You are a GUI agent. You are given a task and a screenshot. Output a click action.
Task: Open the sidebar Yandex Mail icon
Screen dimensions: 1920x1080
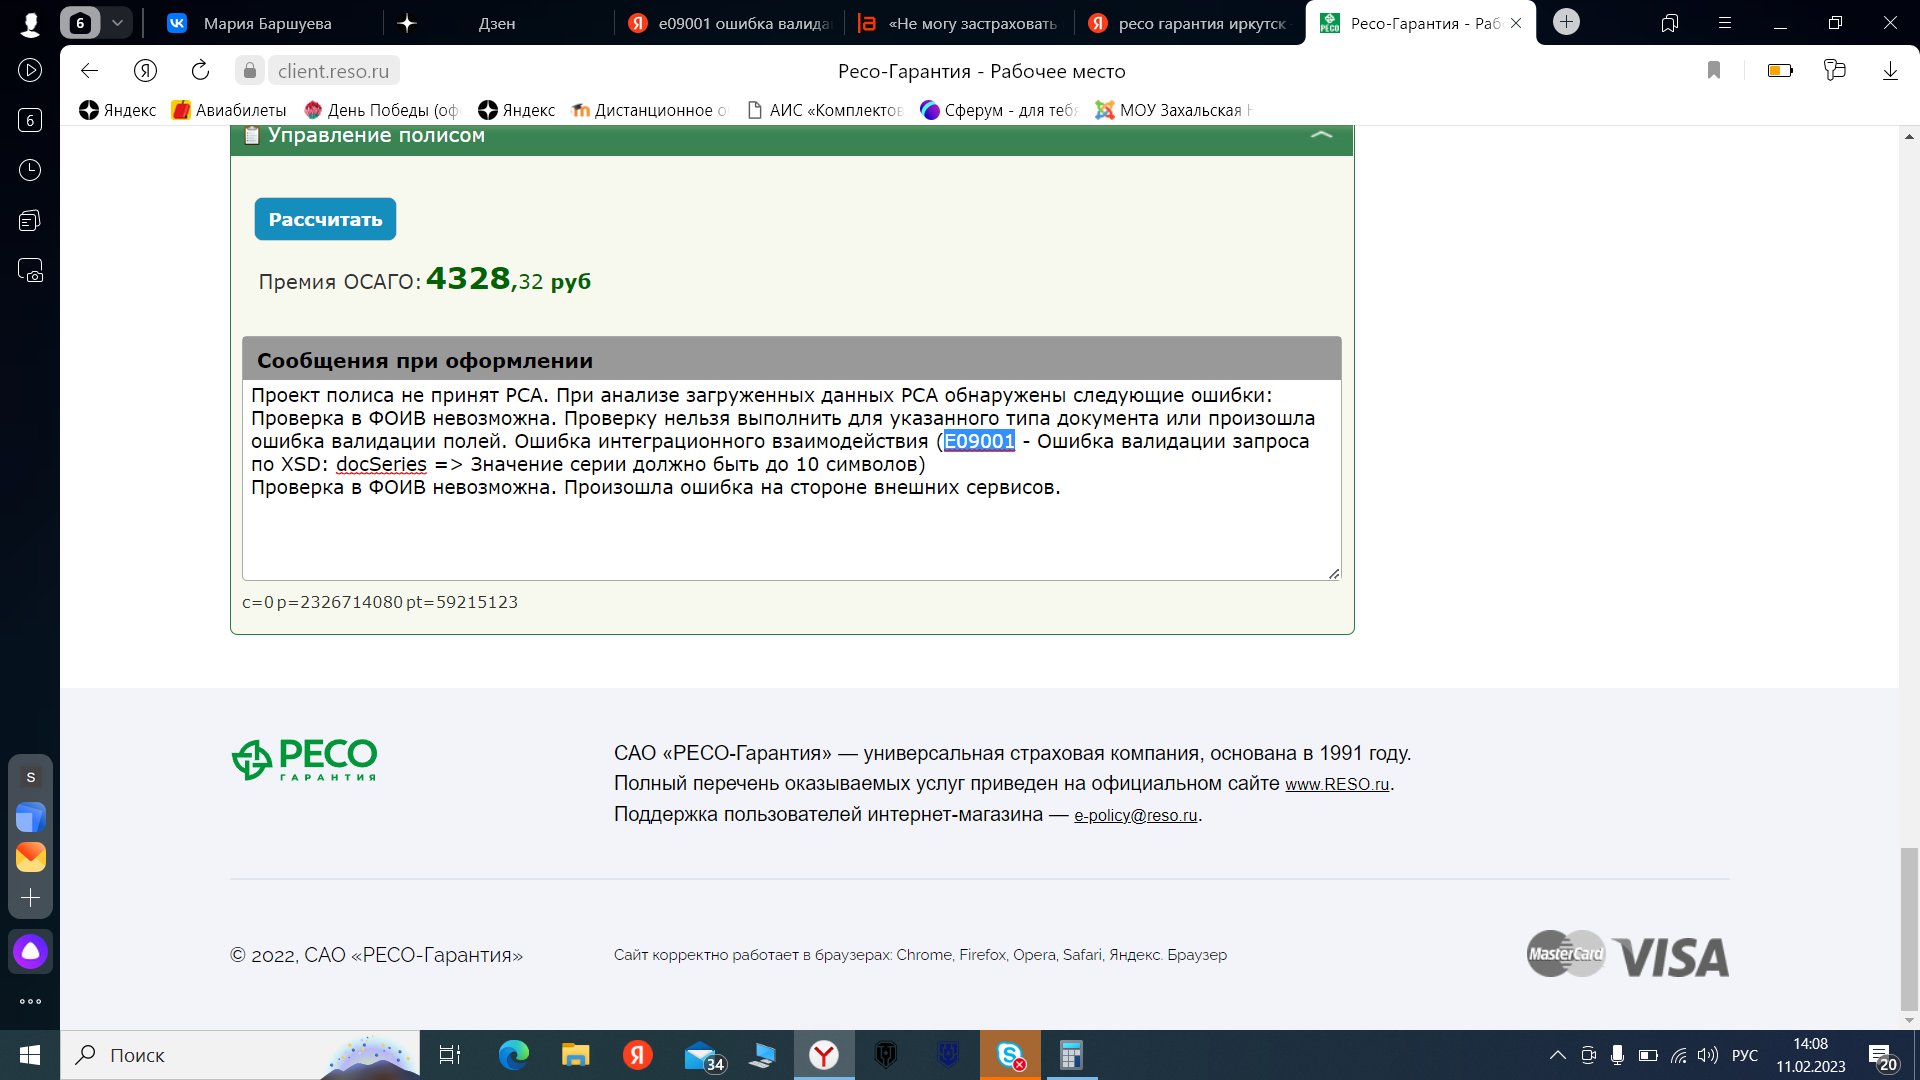coord(30,857)
